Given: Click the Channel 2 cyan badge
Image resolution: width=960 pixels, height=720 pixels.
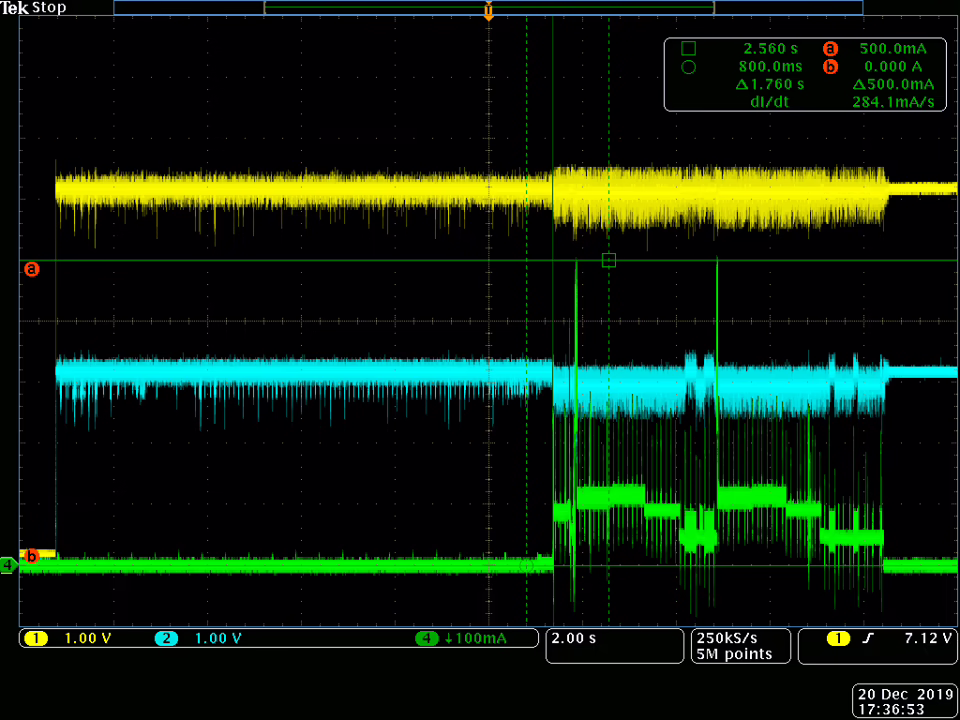Looking at the screenshot, I should (x=166, y=638).
